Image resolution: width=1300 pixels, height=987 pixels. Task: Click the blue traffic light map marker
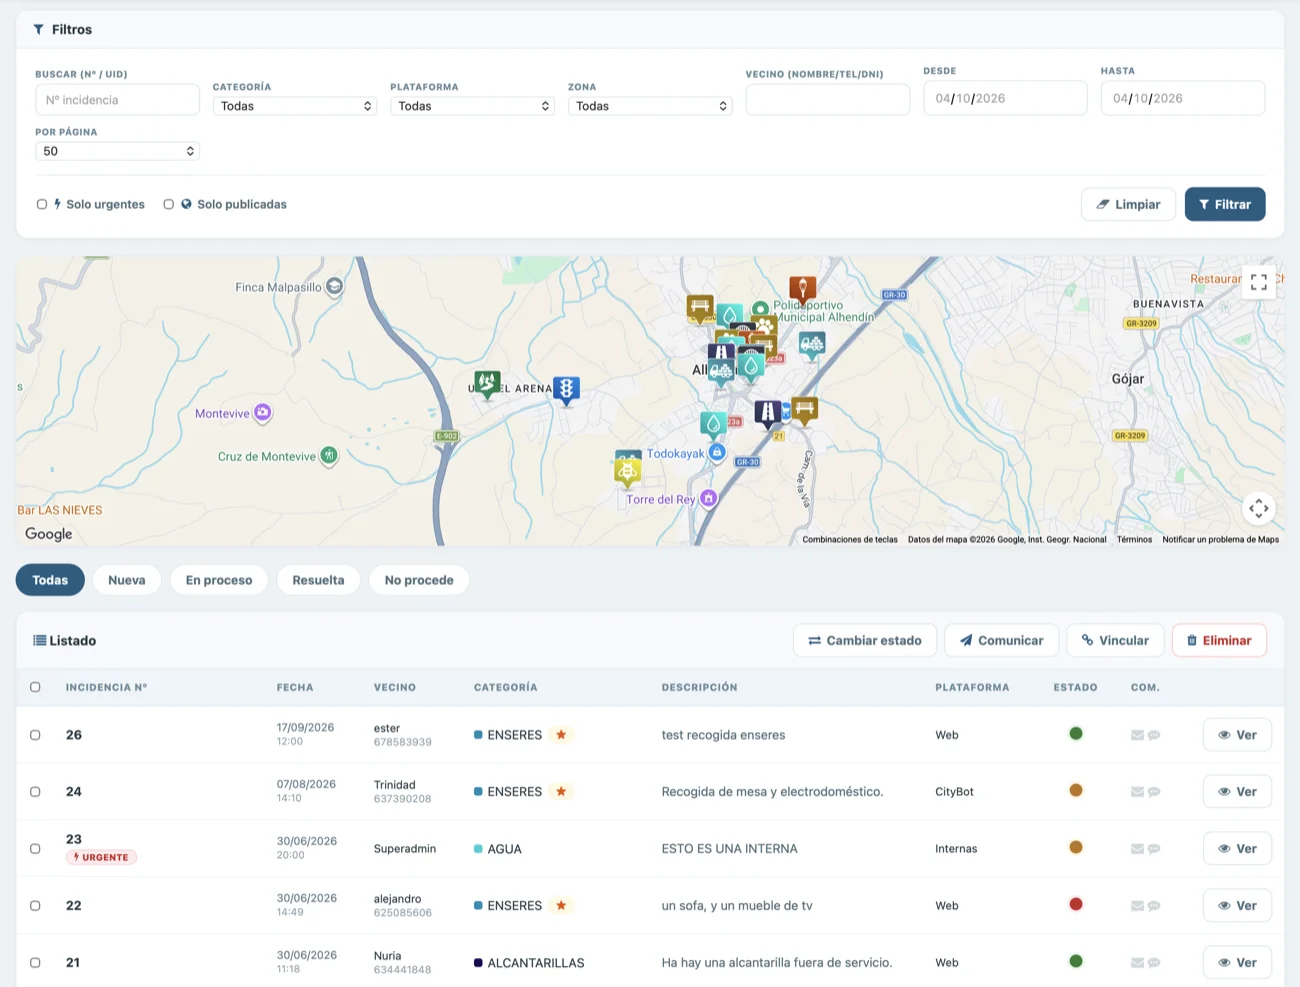566,389
